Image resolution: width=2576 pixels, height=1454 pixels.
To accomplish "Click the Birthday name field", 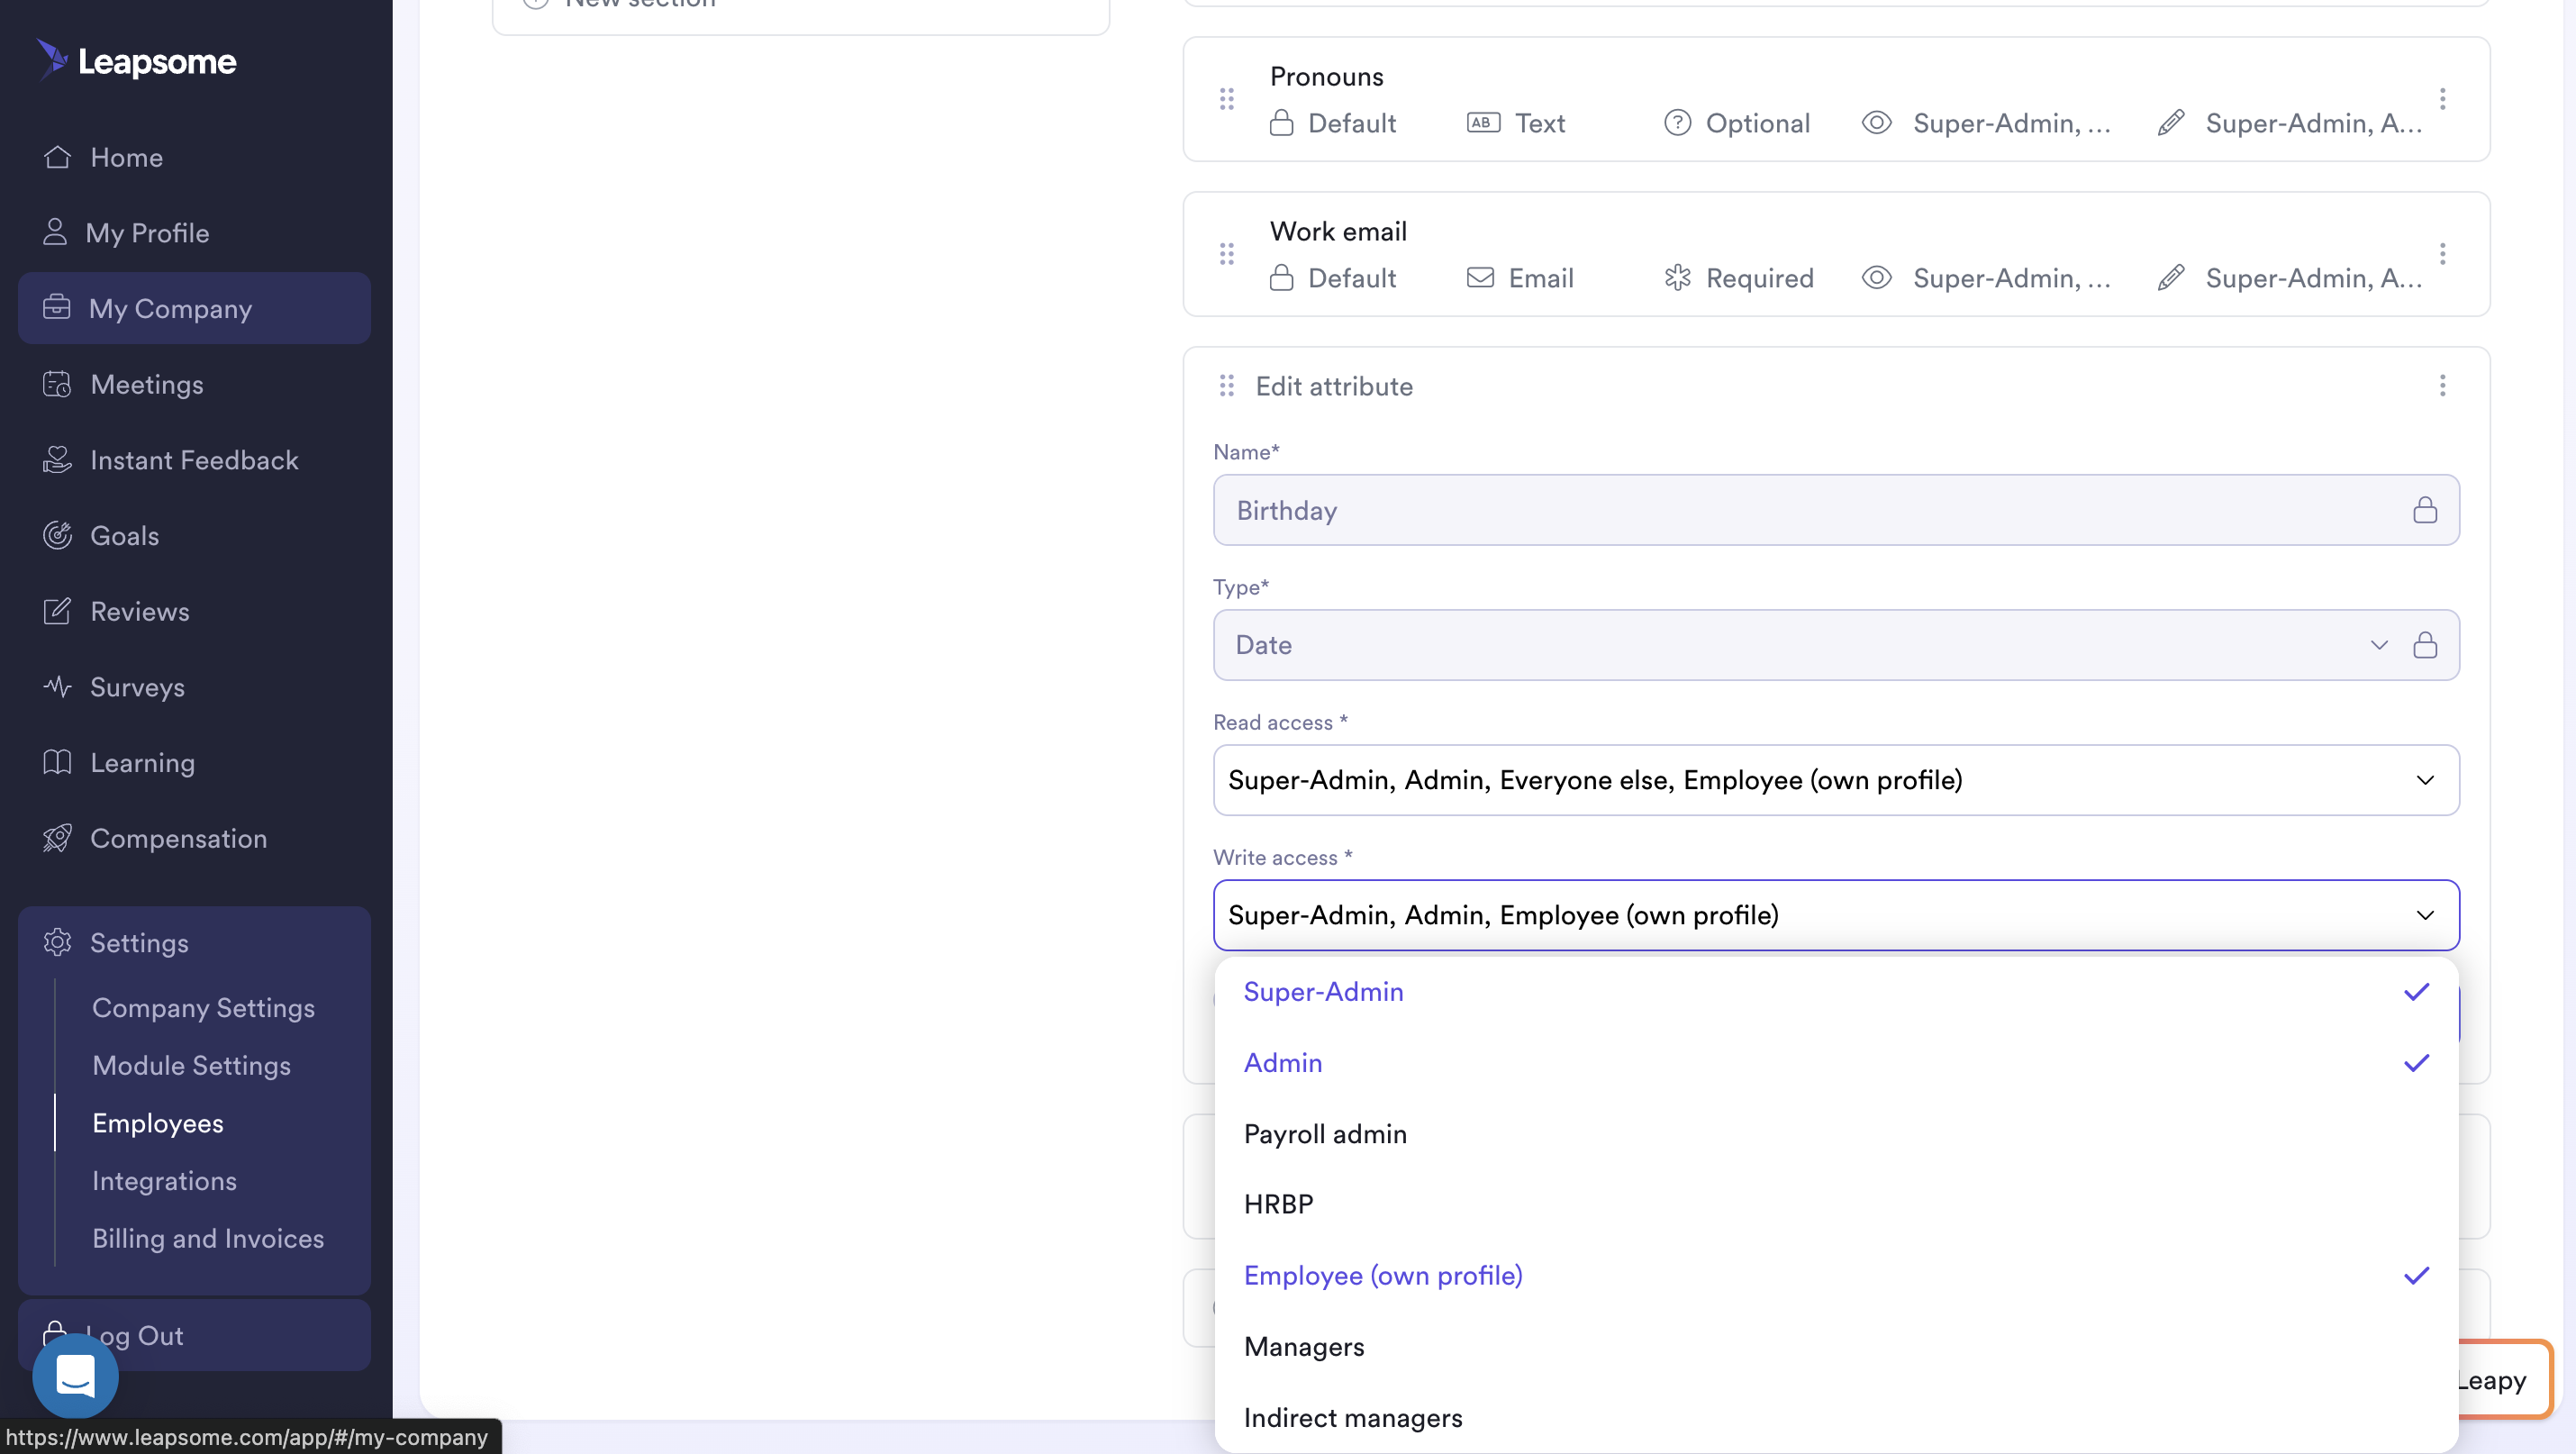I will pos(1836,510).
